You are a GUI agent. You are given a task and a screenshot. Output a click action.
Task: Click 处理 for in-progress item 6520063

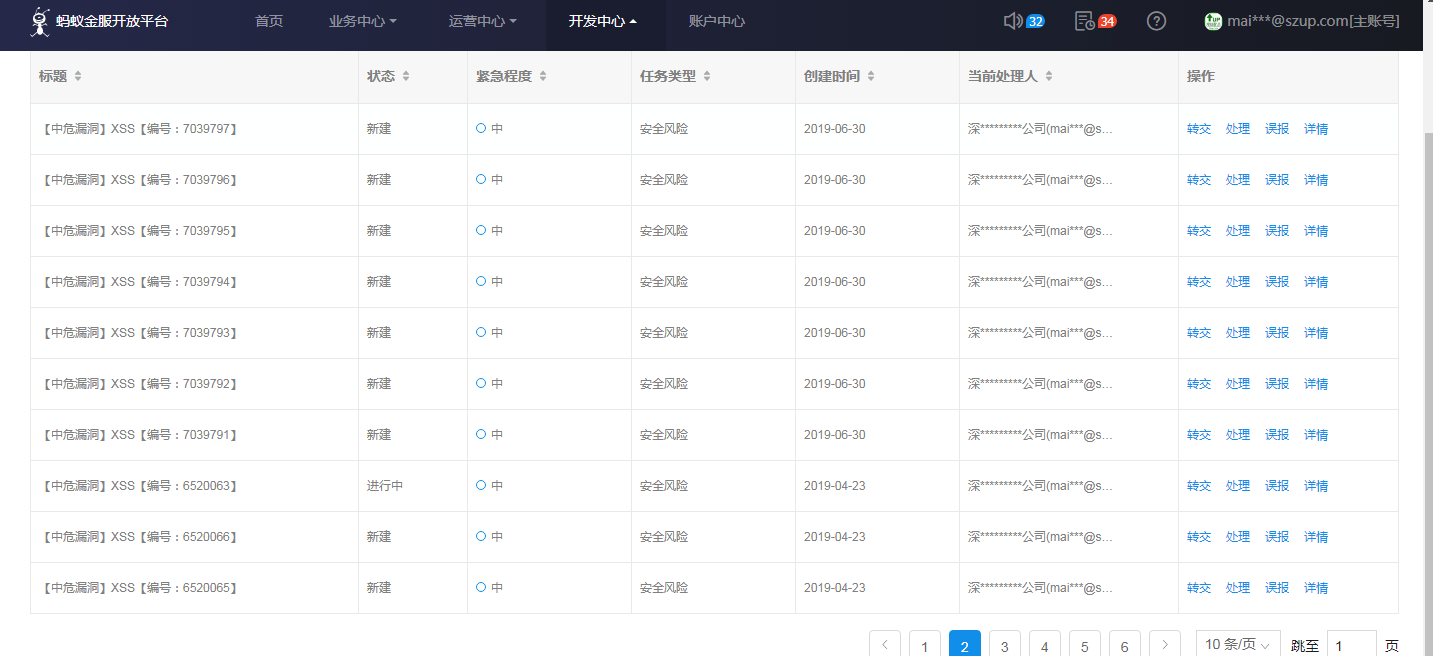[1238, 486]
